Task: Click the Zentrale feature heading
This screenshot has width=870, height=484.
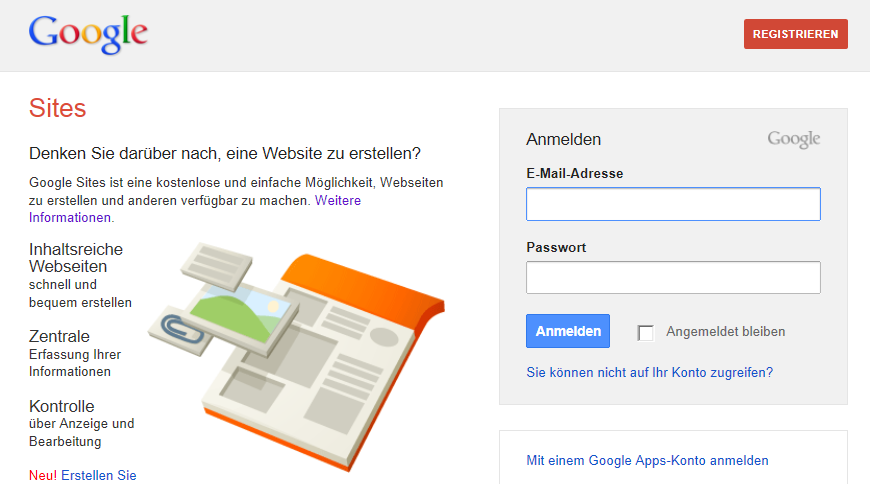Action: coord(59,336)
